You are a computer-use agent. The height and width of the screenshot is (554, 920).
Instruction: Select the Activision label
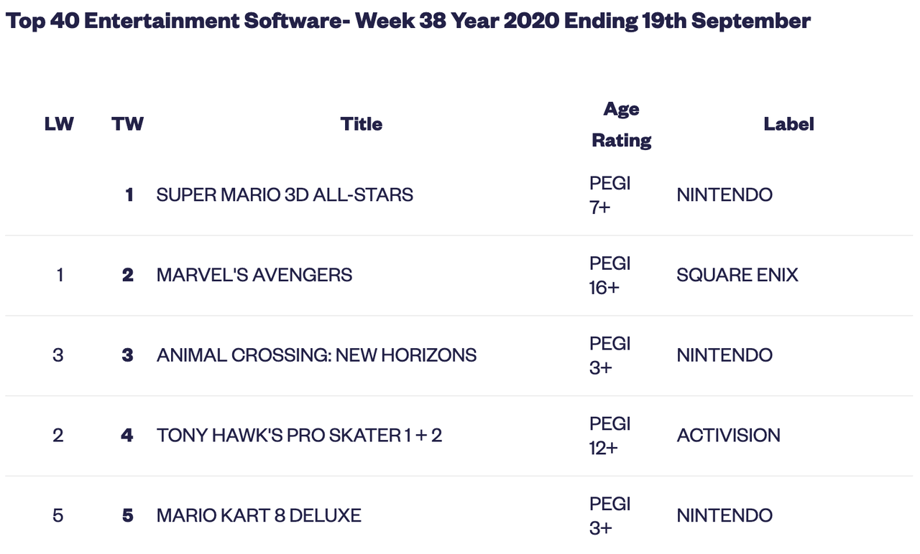tap(726, 435)
